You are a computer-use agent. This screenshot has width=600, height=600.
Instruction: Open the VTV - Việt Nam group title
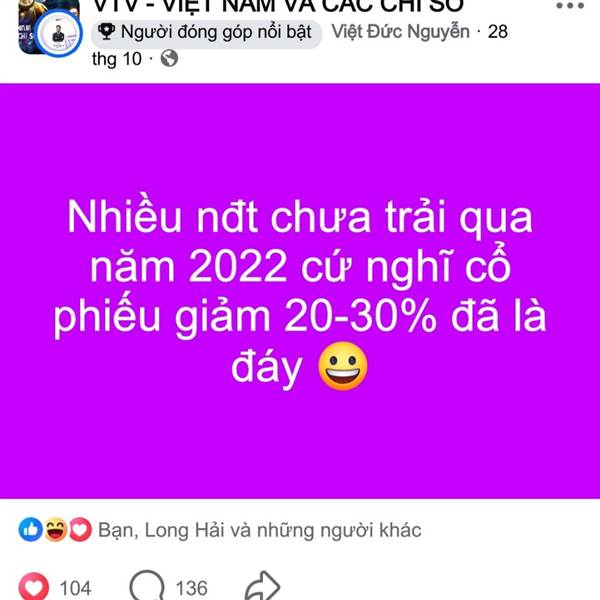[278, 5]
